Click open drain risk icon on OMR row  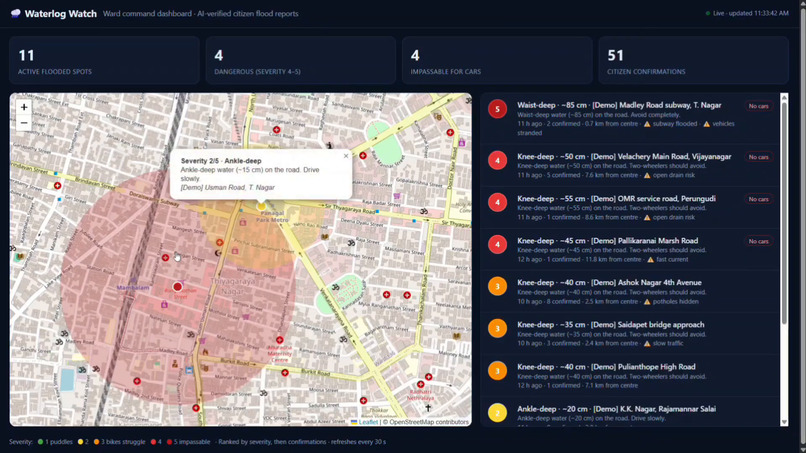(x=647, y=218)
